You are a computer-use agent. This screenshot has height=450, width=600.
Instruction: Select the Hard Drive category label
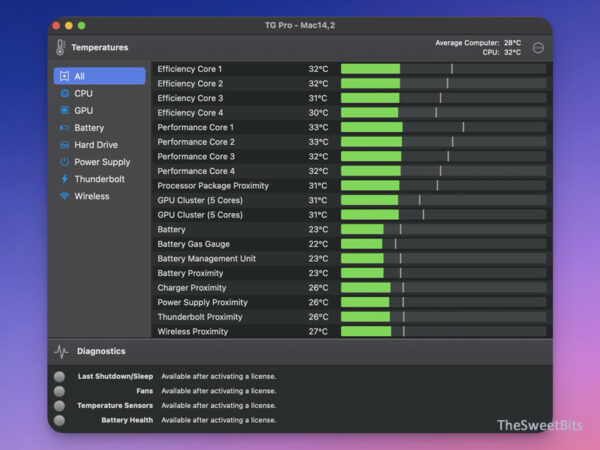point(96,145)
